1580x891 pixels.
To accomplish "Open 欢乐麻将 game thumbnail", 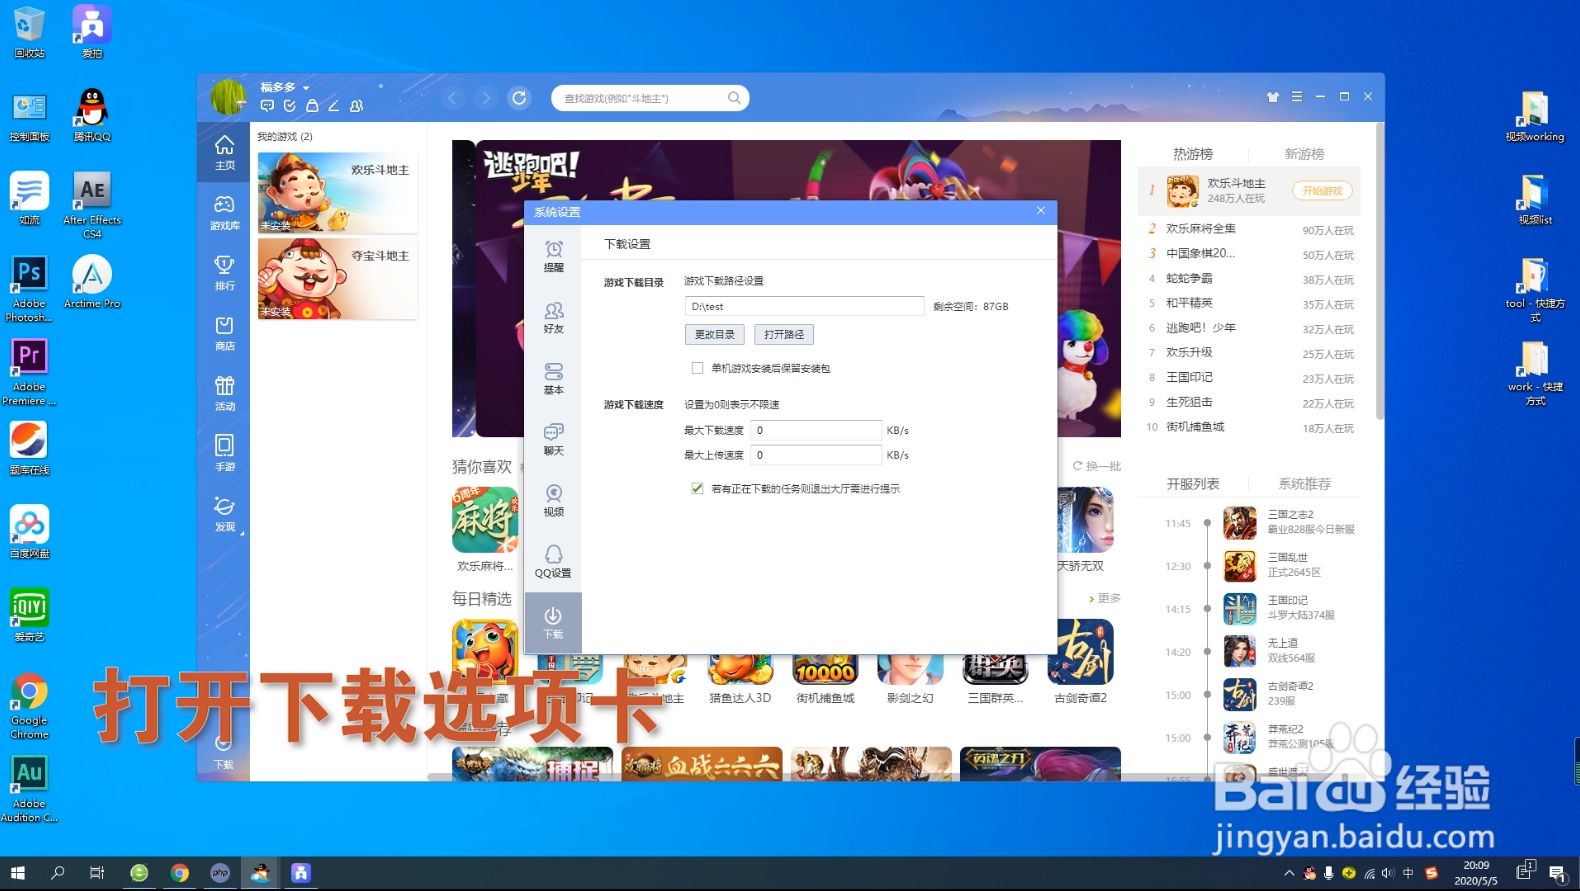I will pyautogui.click(x=485, y=520).
